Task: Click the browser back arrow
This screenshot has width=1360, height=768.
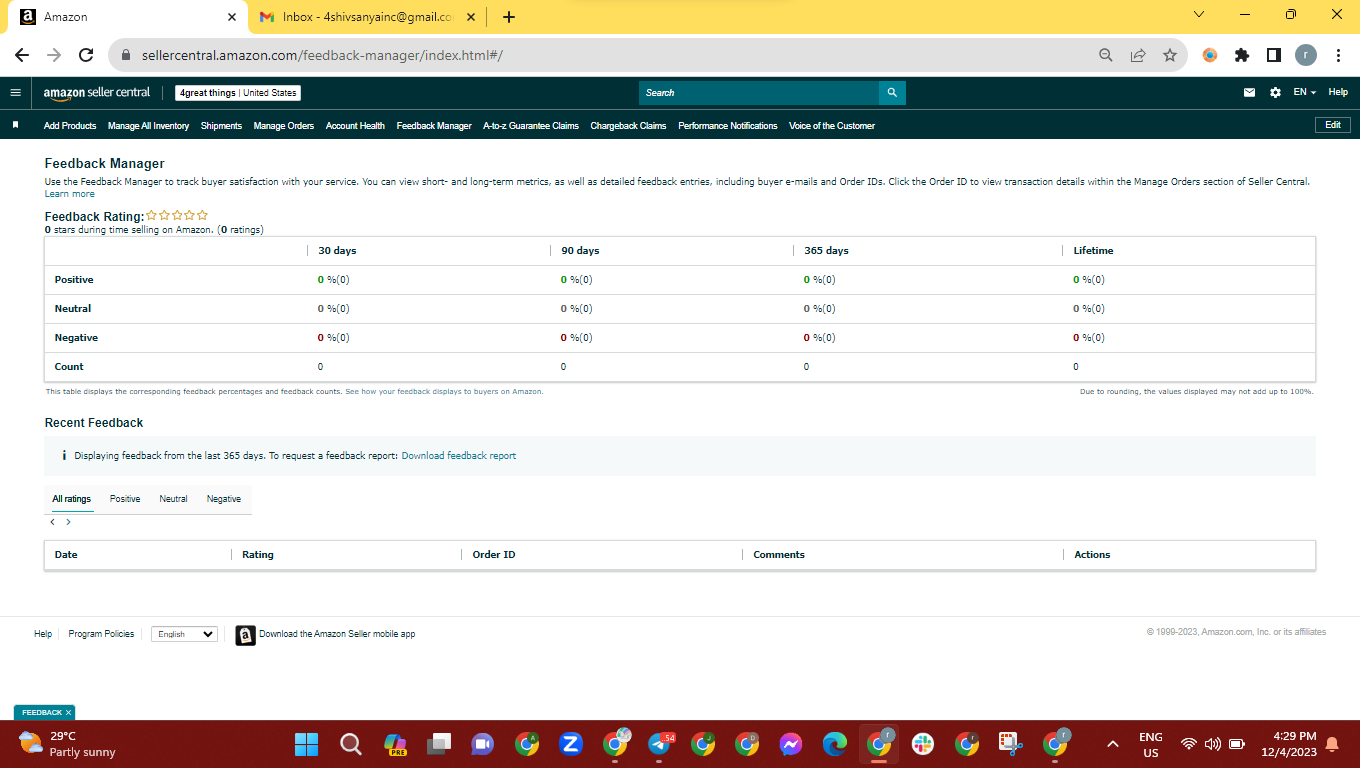Action: 22,55
